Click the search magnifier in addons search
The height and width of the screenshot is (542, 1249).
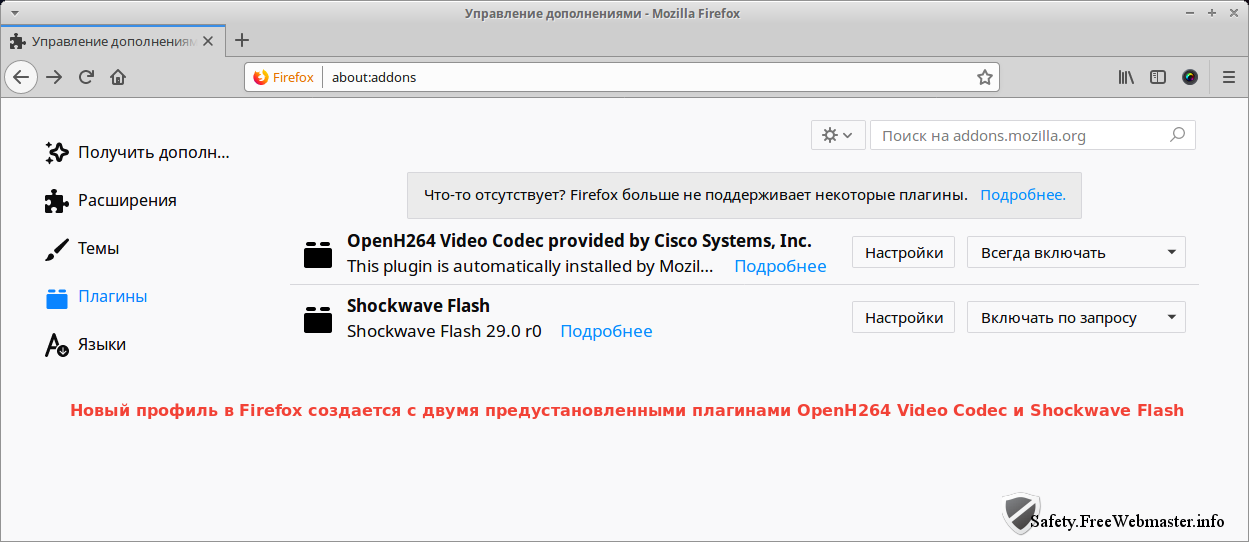[1177, 135]
